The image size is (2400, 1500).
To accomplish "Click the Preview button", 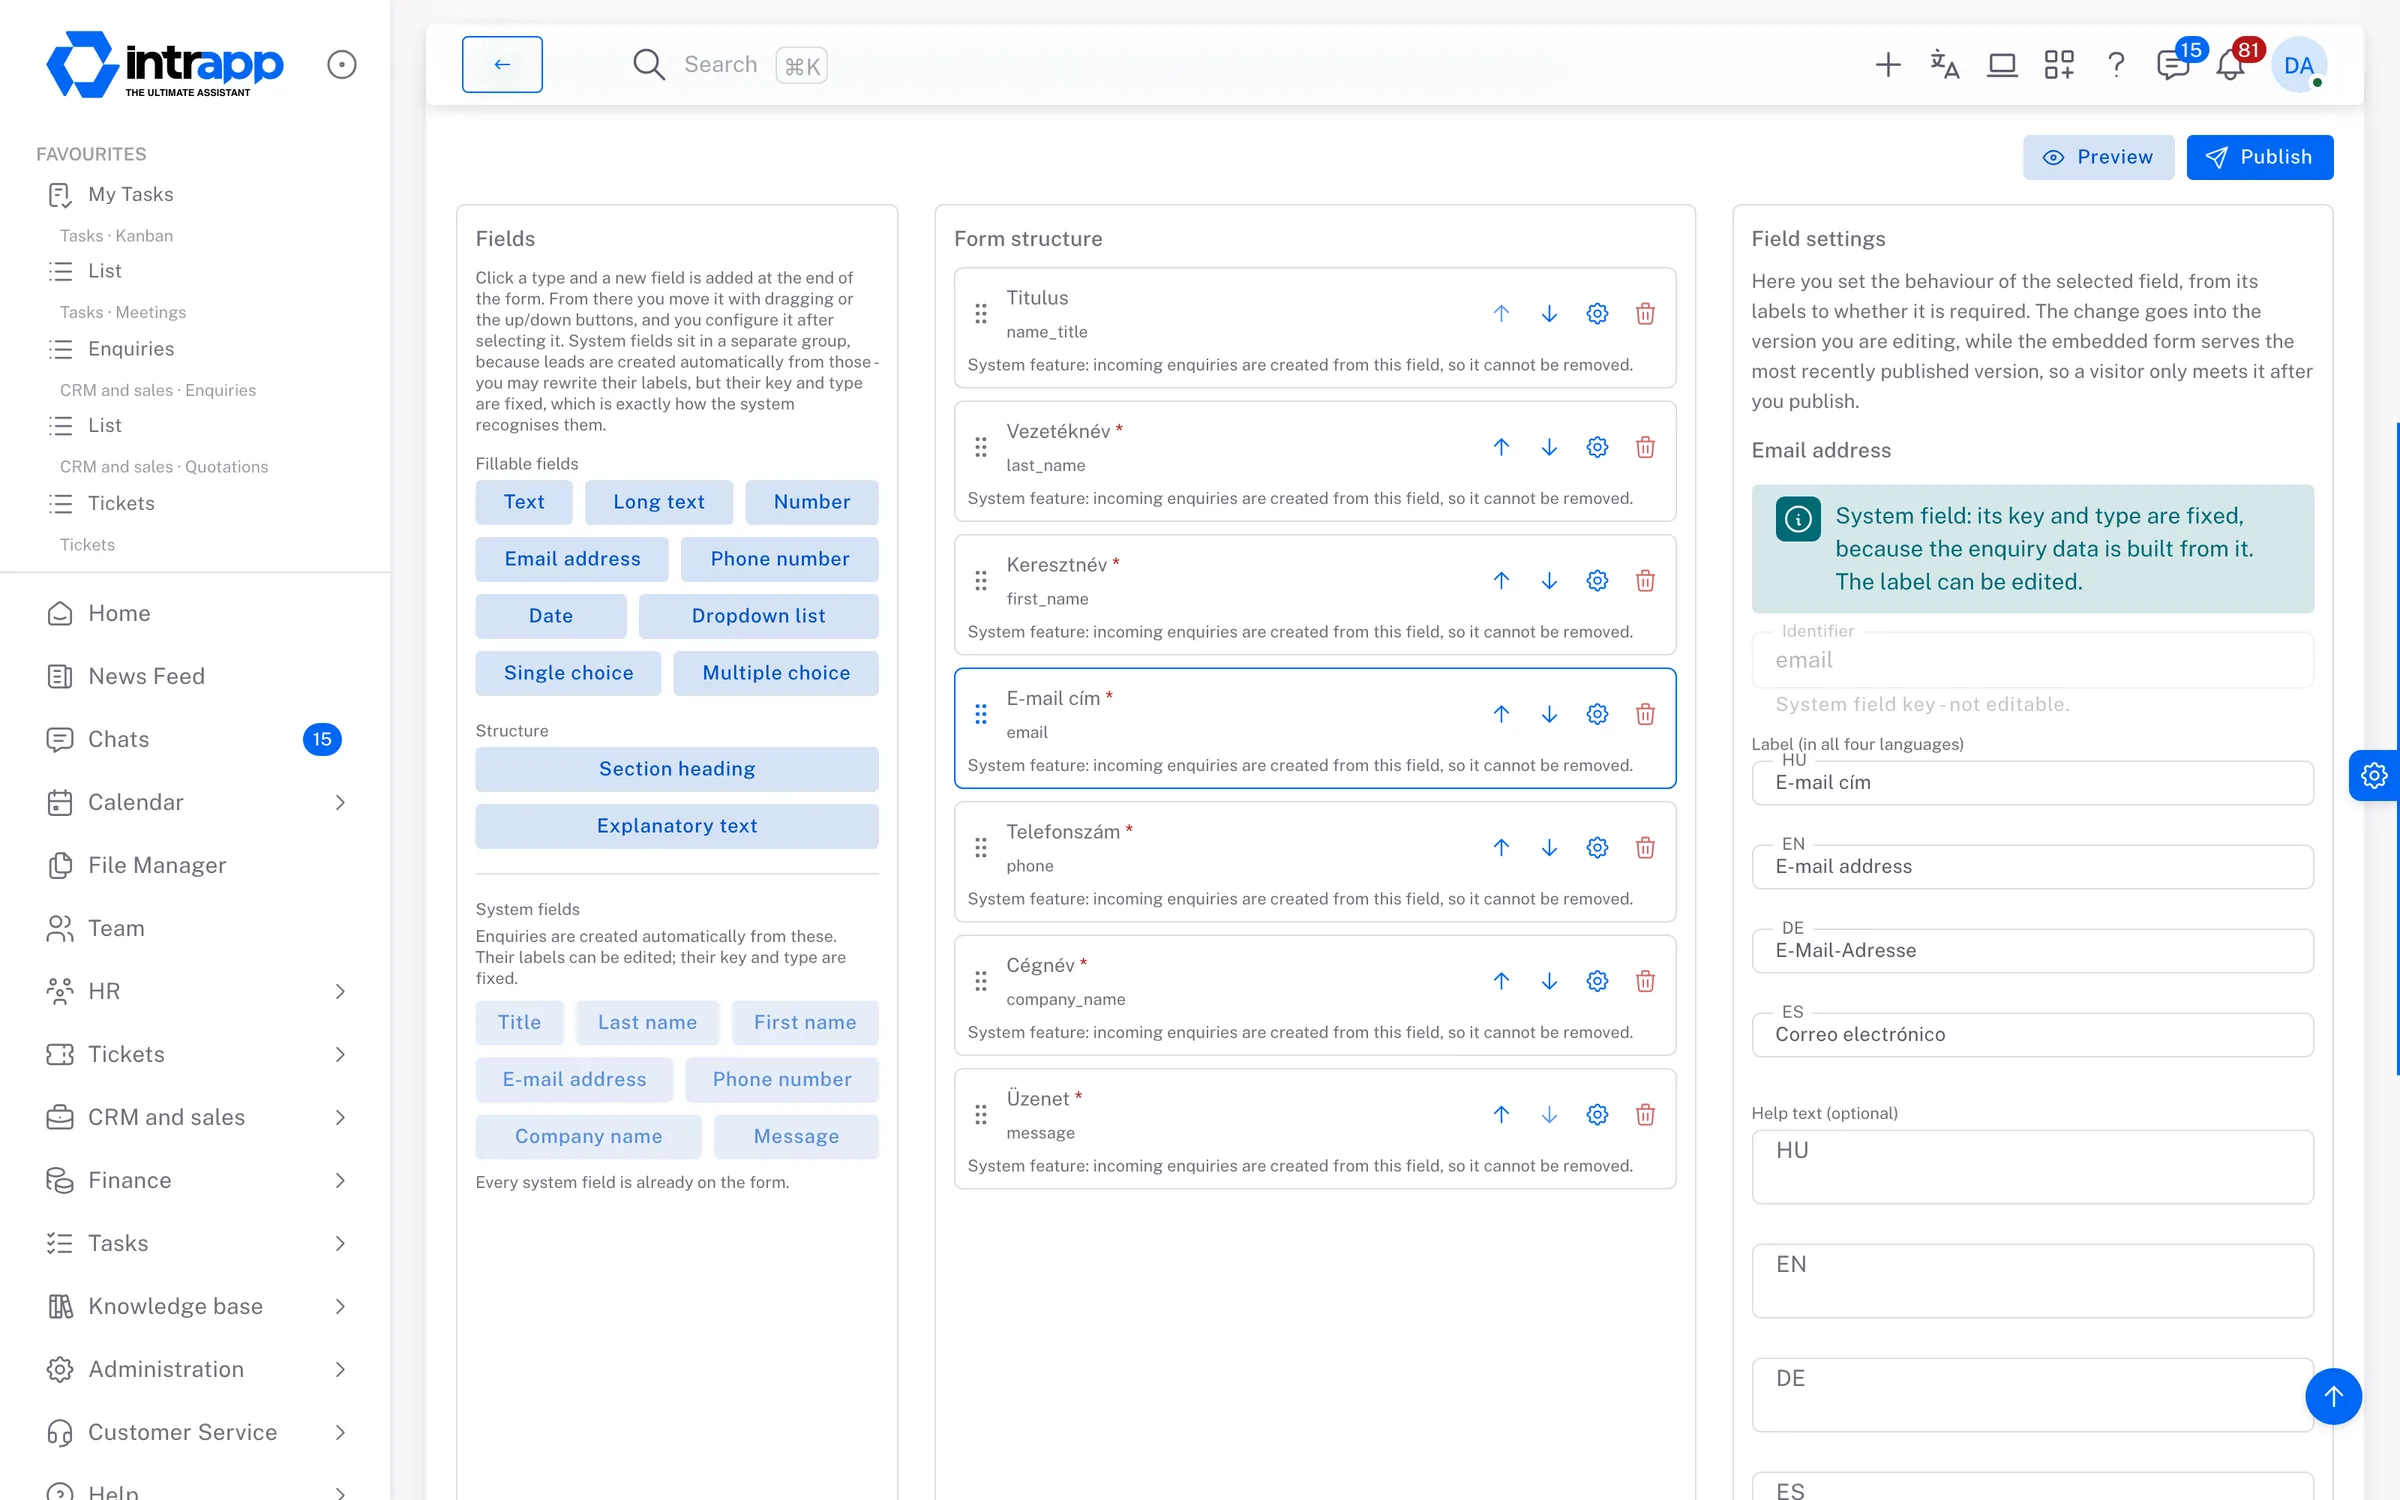I will (2098, 157).
